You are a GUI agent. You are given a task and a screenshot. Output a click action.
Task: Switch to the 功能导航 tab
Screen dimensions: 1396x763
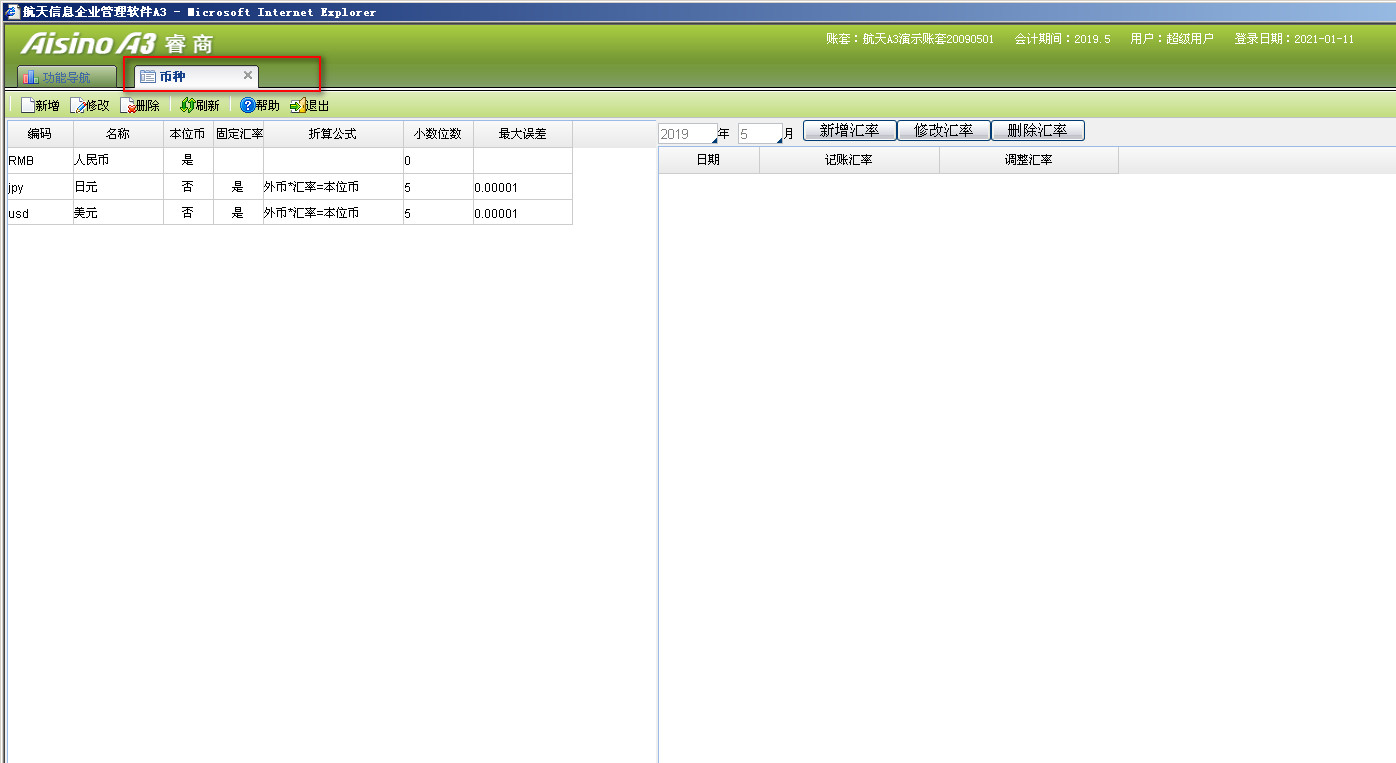coord(66,77)
